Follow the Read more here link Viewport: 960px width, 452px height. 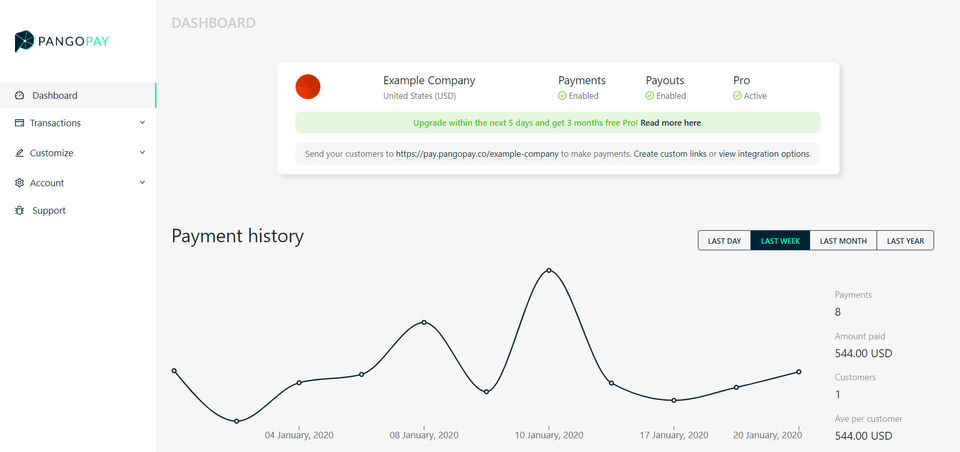click(x=671, y=123)
